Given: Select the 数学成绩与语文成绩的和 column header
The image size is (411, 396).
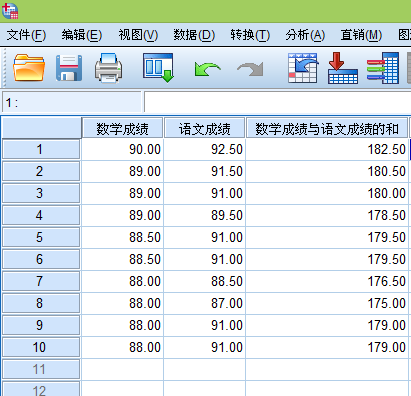Looking at the screenshot, I should 327,128.
